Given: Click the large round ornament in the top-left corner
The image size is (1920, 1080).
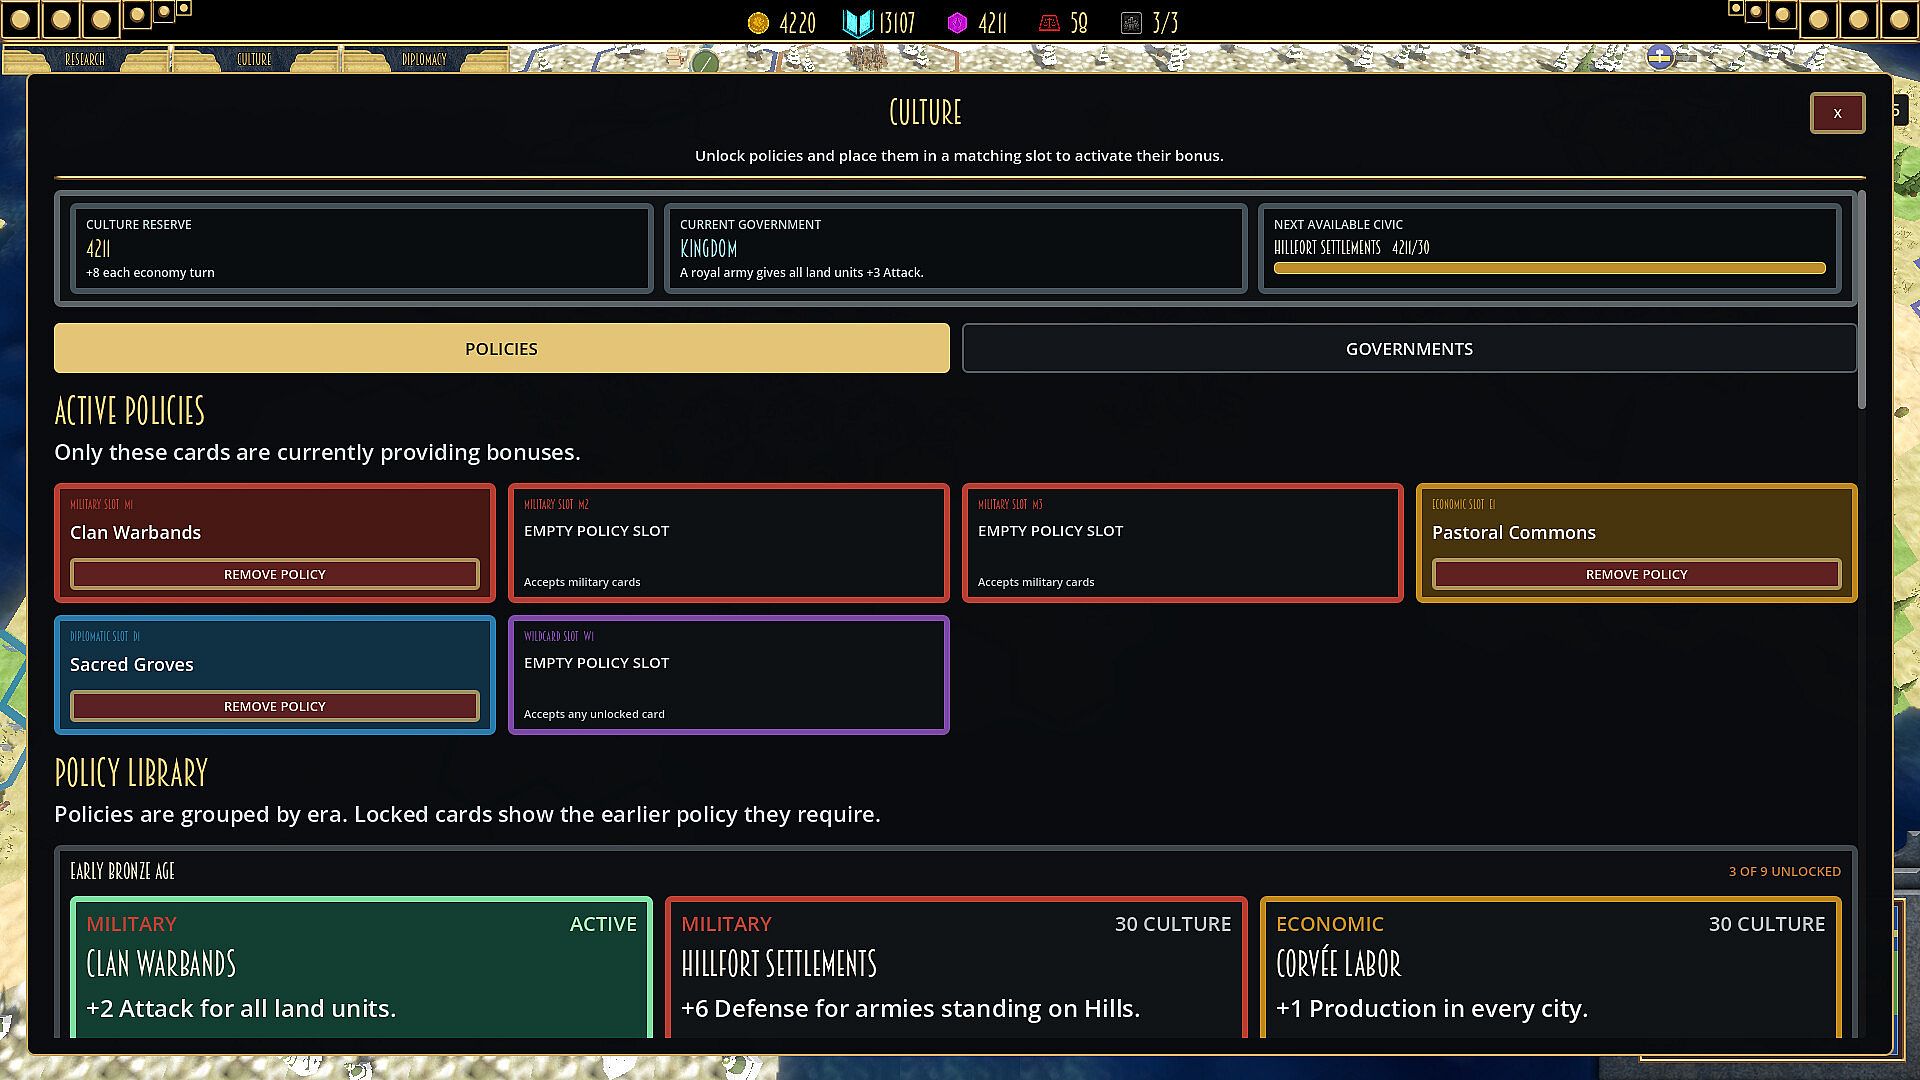Looking at the screenshot, I should 21,19.
